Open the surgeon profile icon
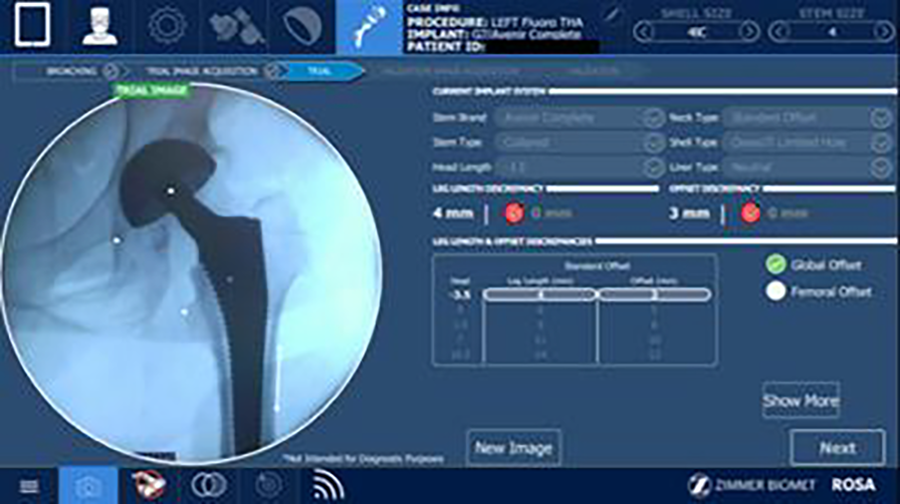This screenshot has width=900, height=504. pos(100,26)
